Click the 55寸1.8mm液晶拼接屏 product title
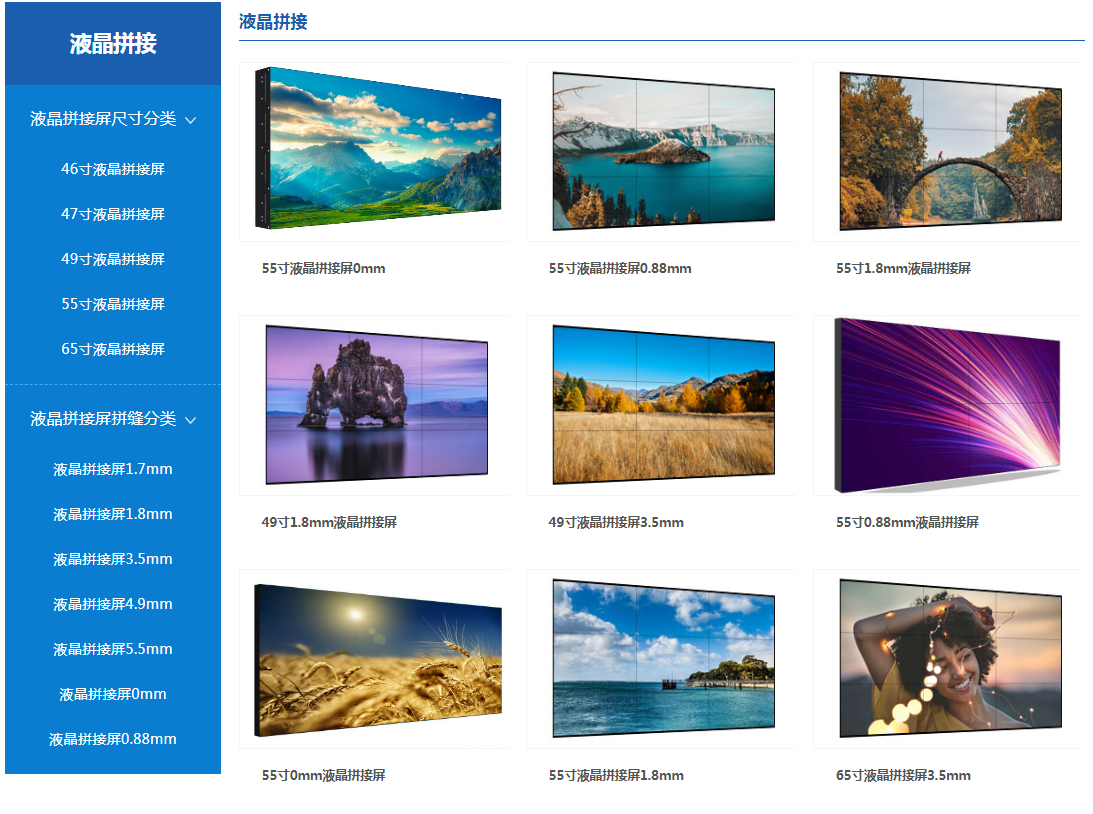 (x=903, y=268)
